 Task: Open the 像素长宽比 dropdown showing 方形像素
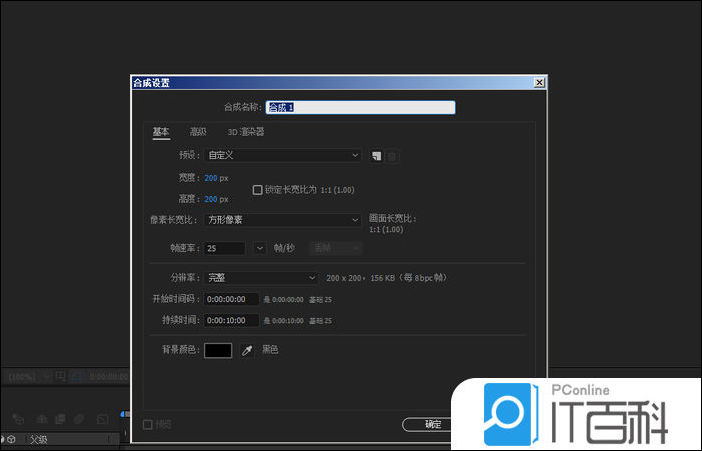tap(283, 220)
